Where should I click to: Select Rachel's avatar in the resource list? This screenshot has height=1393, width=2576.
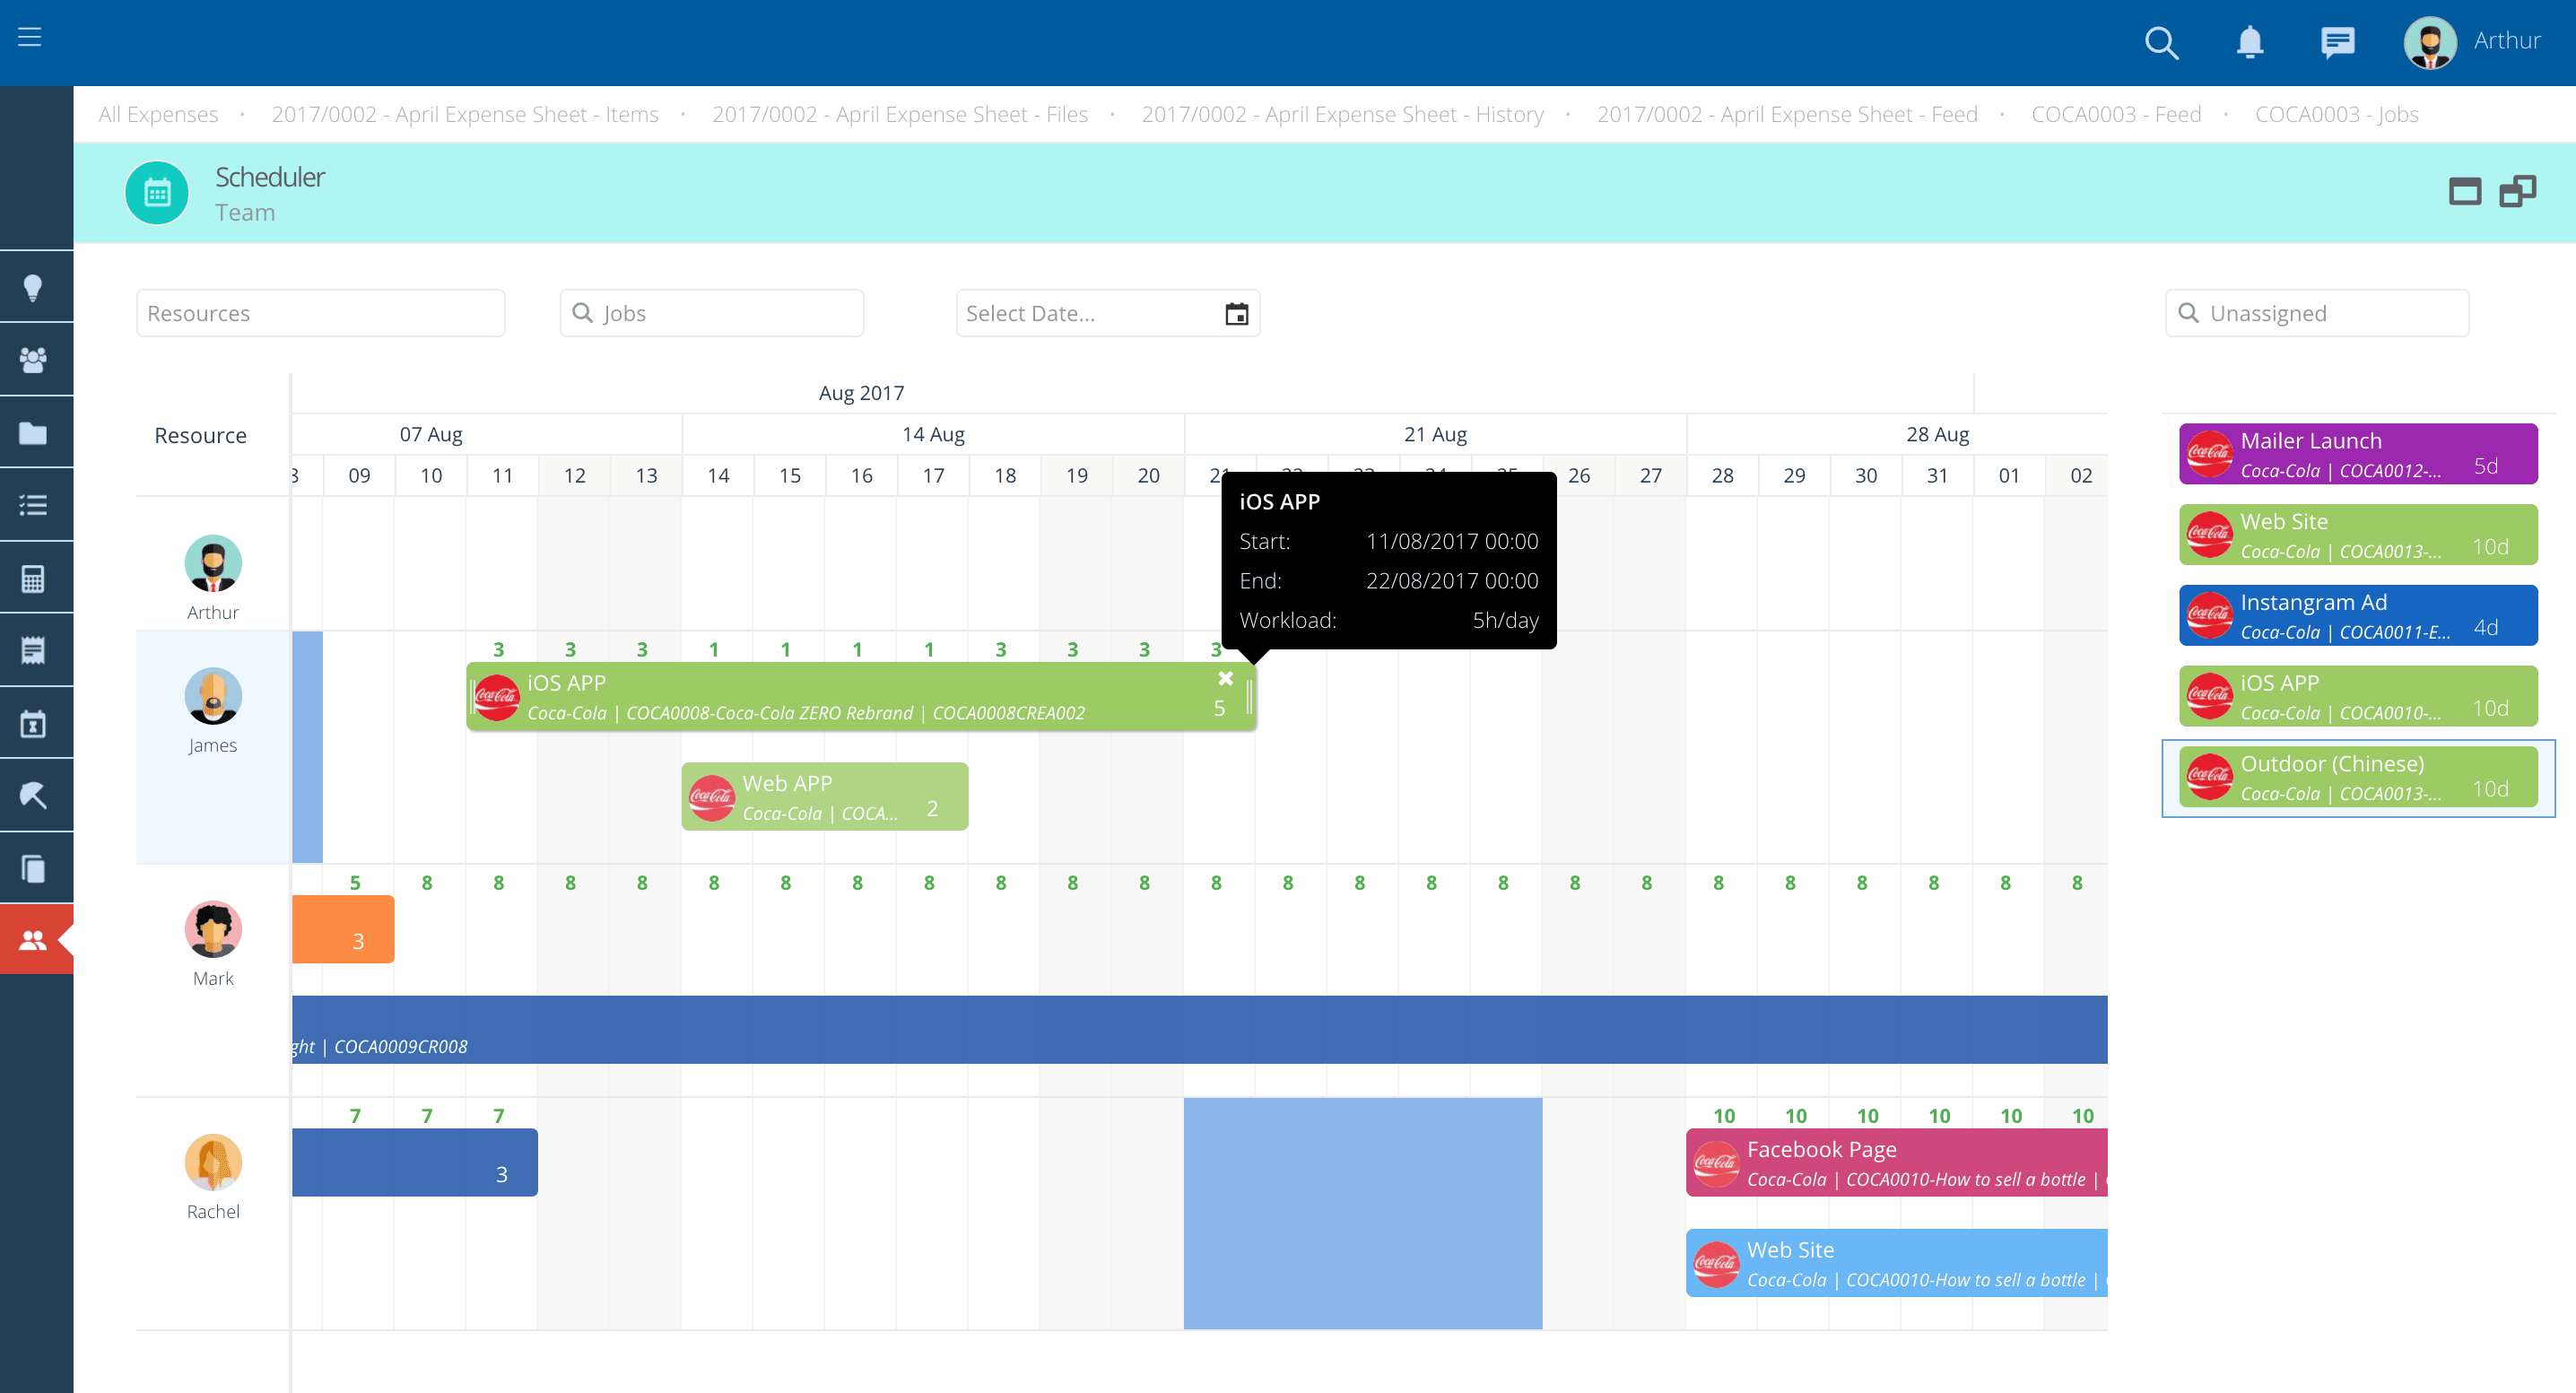tap(213, 1162)
